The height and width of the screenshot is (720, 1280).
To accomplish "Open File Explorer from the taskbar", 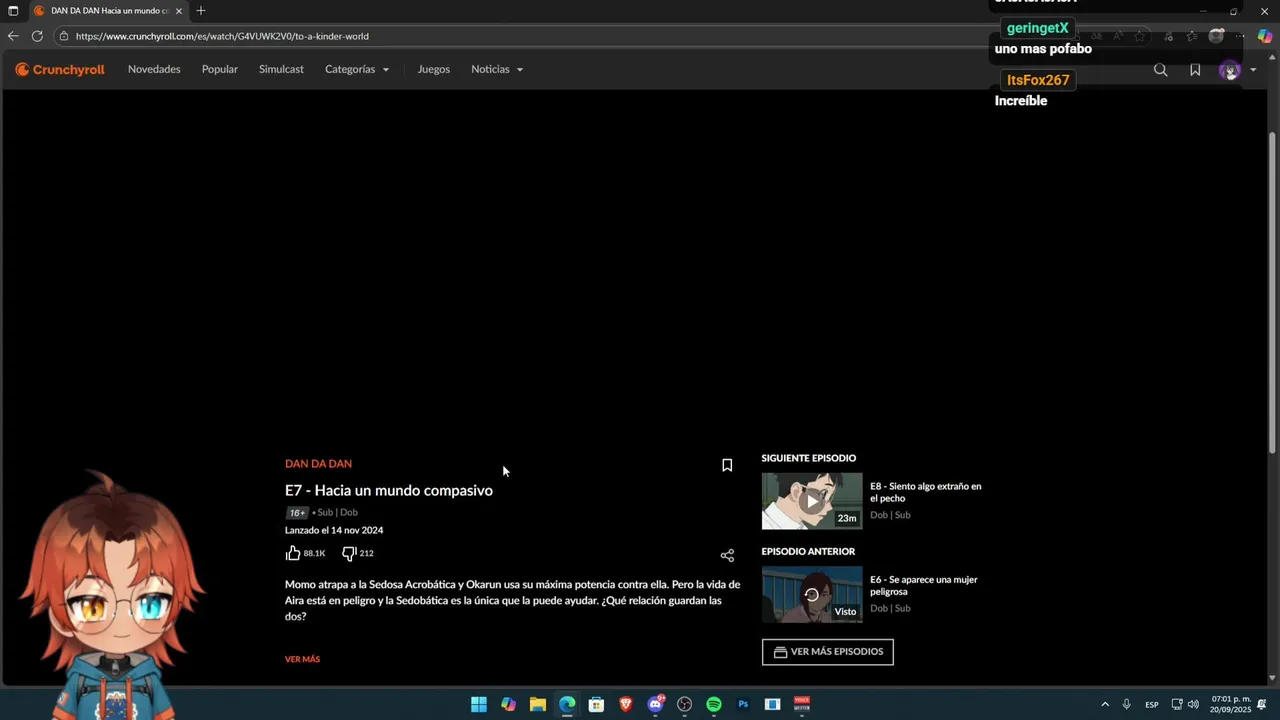I will 537,704.
